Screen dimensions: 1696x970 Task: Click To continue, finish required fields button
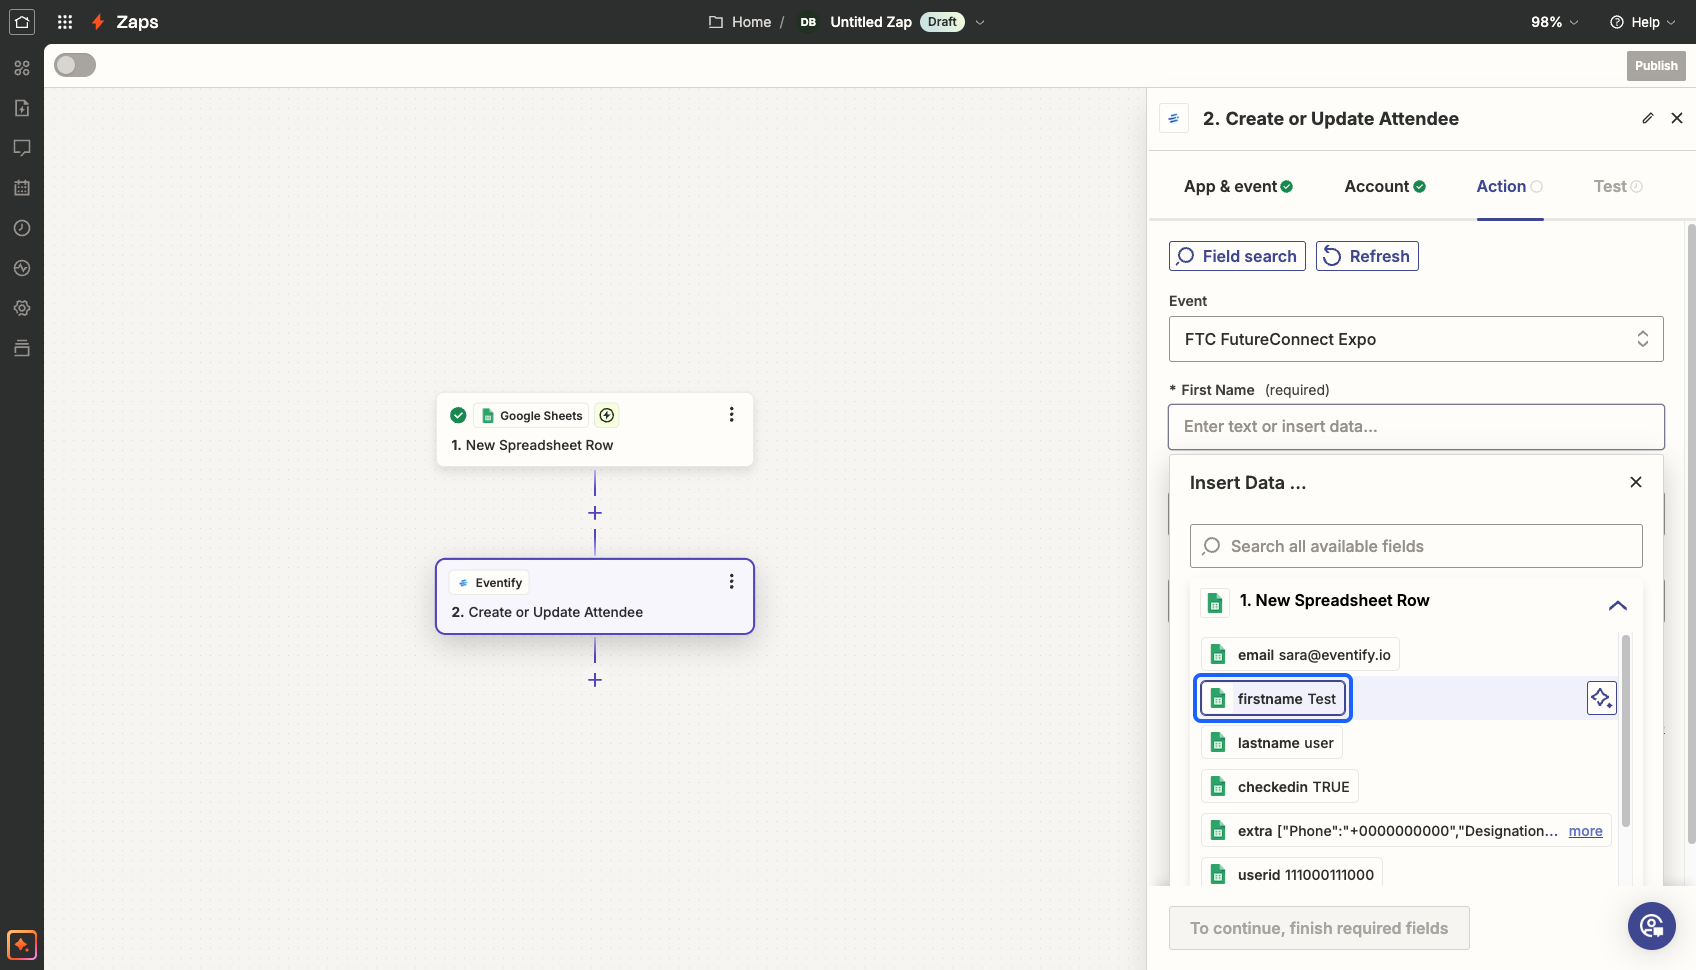coord(1319,928)
